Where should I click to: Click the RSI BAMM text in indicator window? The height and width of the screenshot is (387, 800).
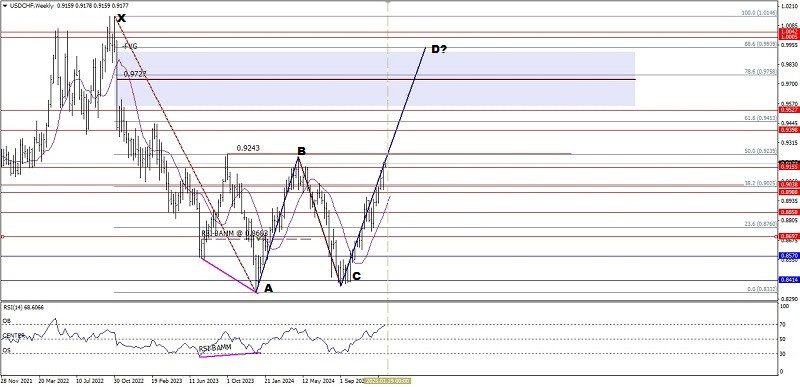(215, 348)
